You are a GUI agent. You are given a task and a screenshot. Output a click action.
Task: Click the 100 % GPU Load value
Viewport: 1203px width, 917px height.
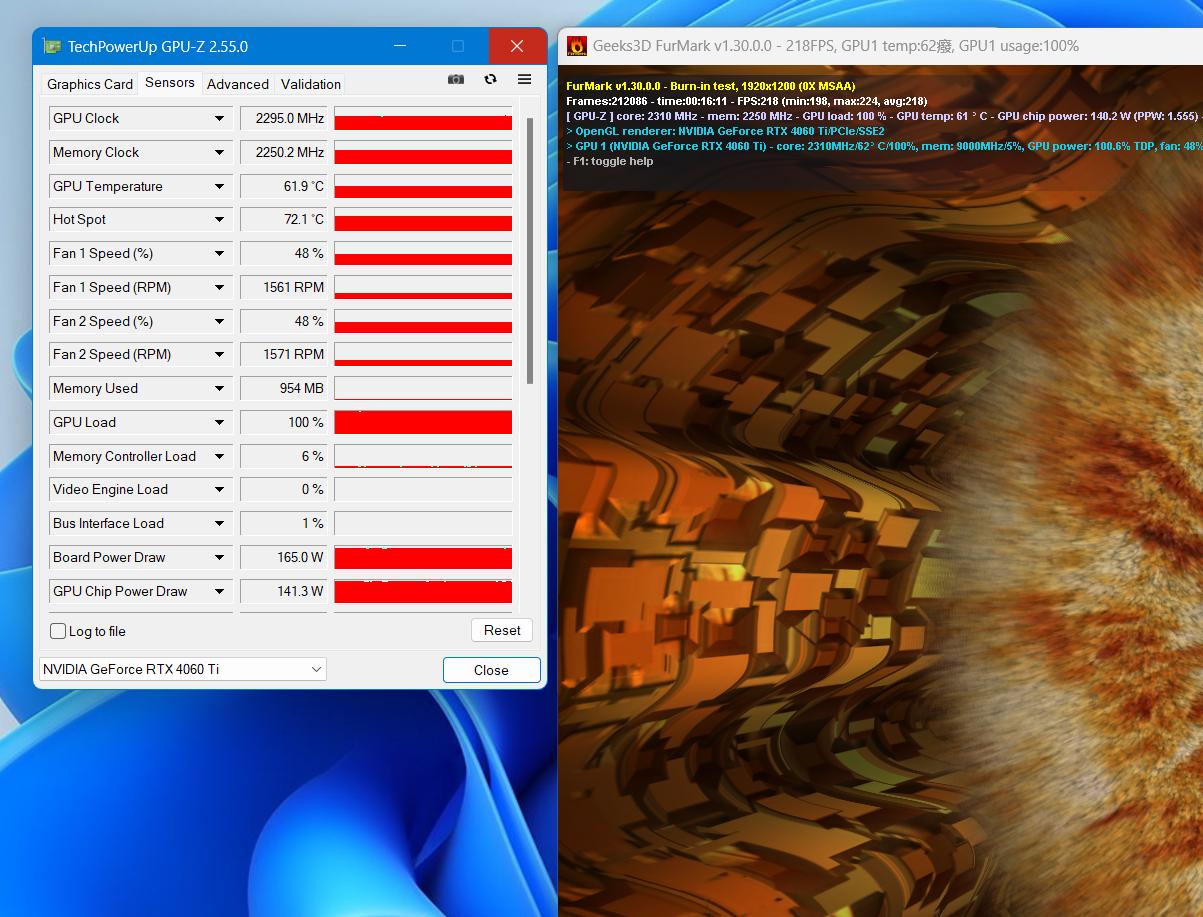[x=284, y=423]
